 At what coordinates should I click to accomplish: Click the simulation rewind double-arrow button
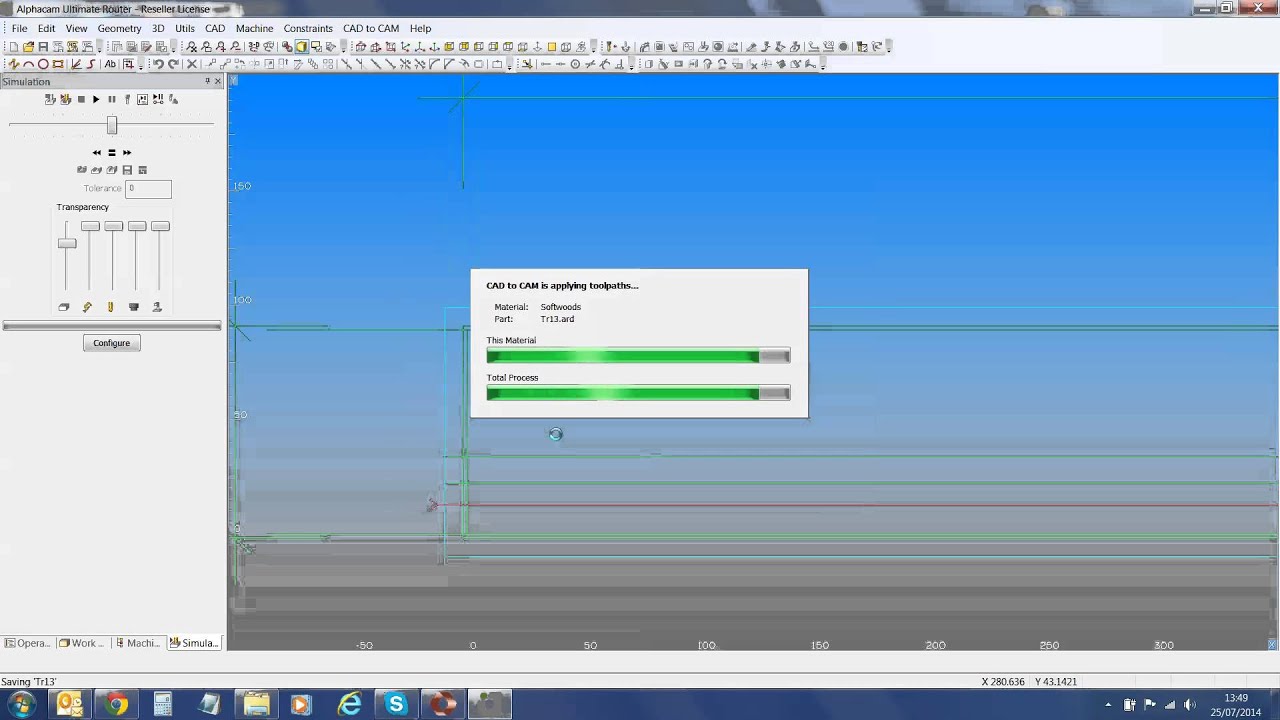tap(97, 153)
